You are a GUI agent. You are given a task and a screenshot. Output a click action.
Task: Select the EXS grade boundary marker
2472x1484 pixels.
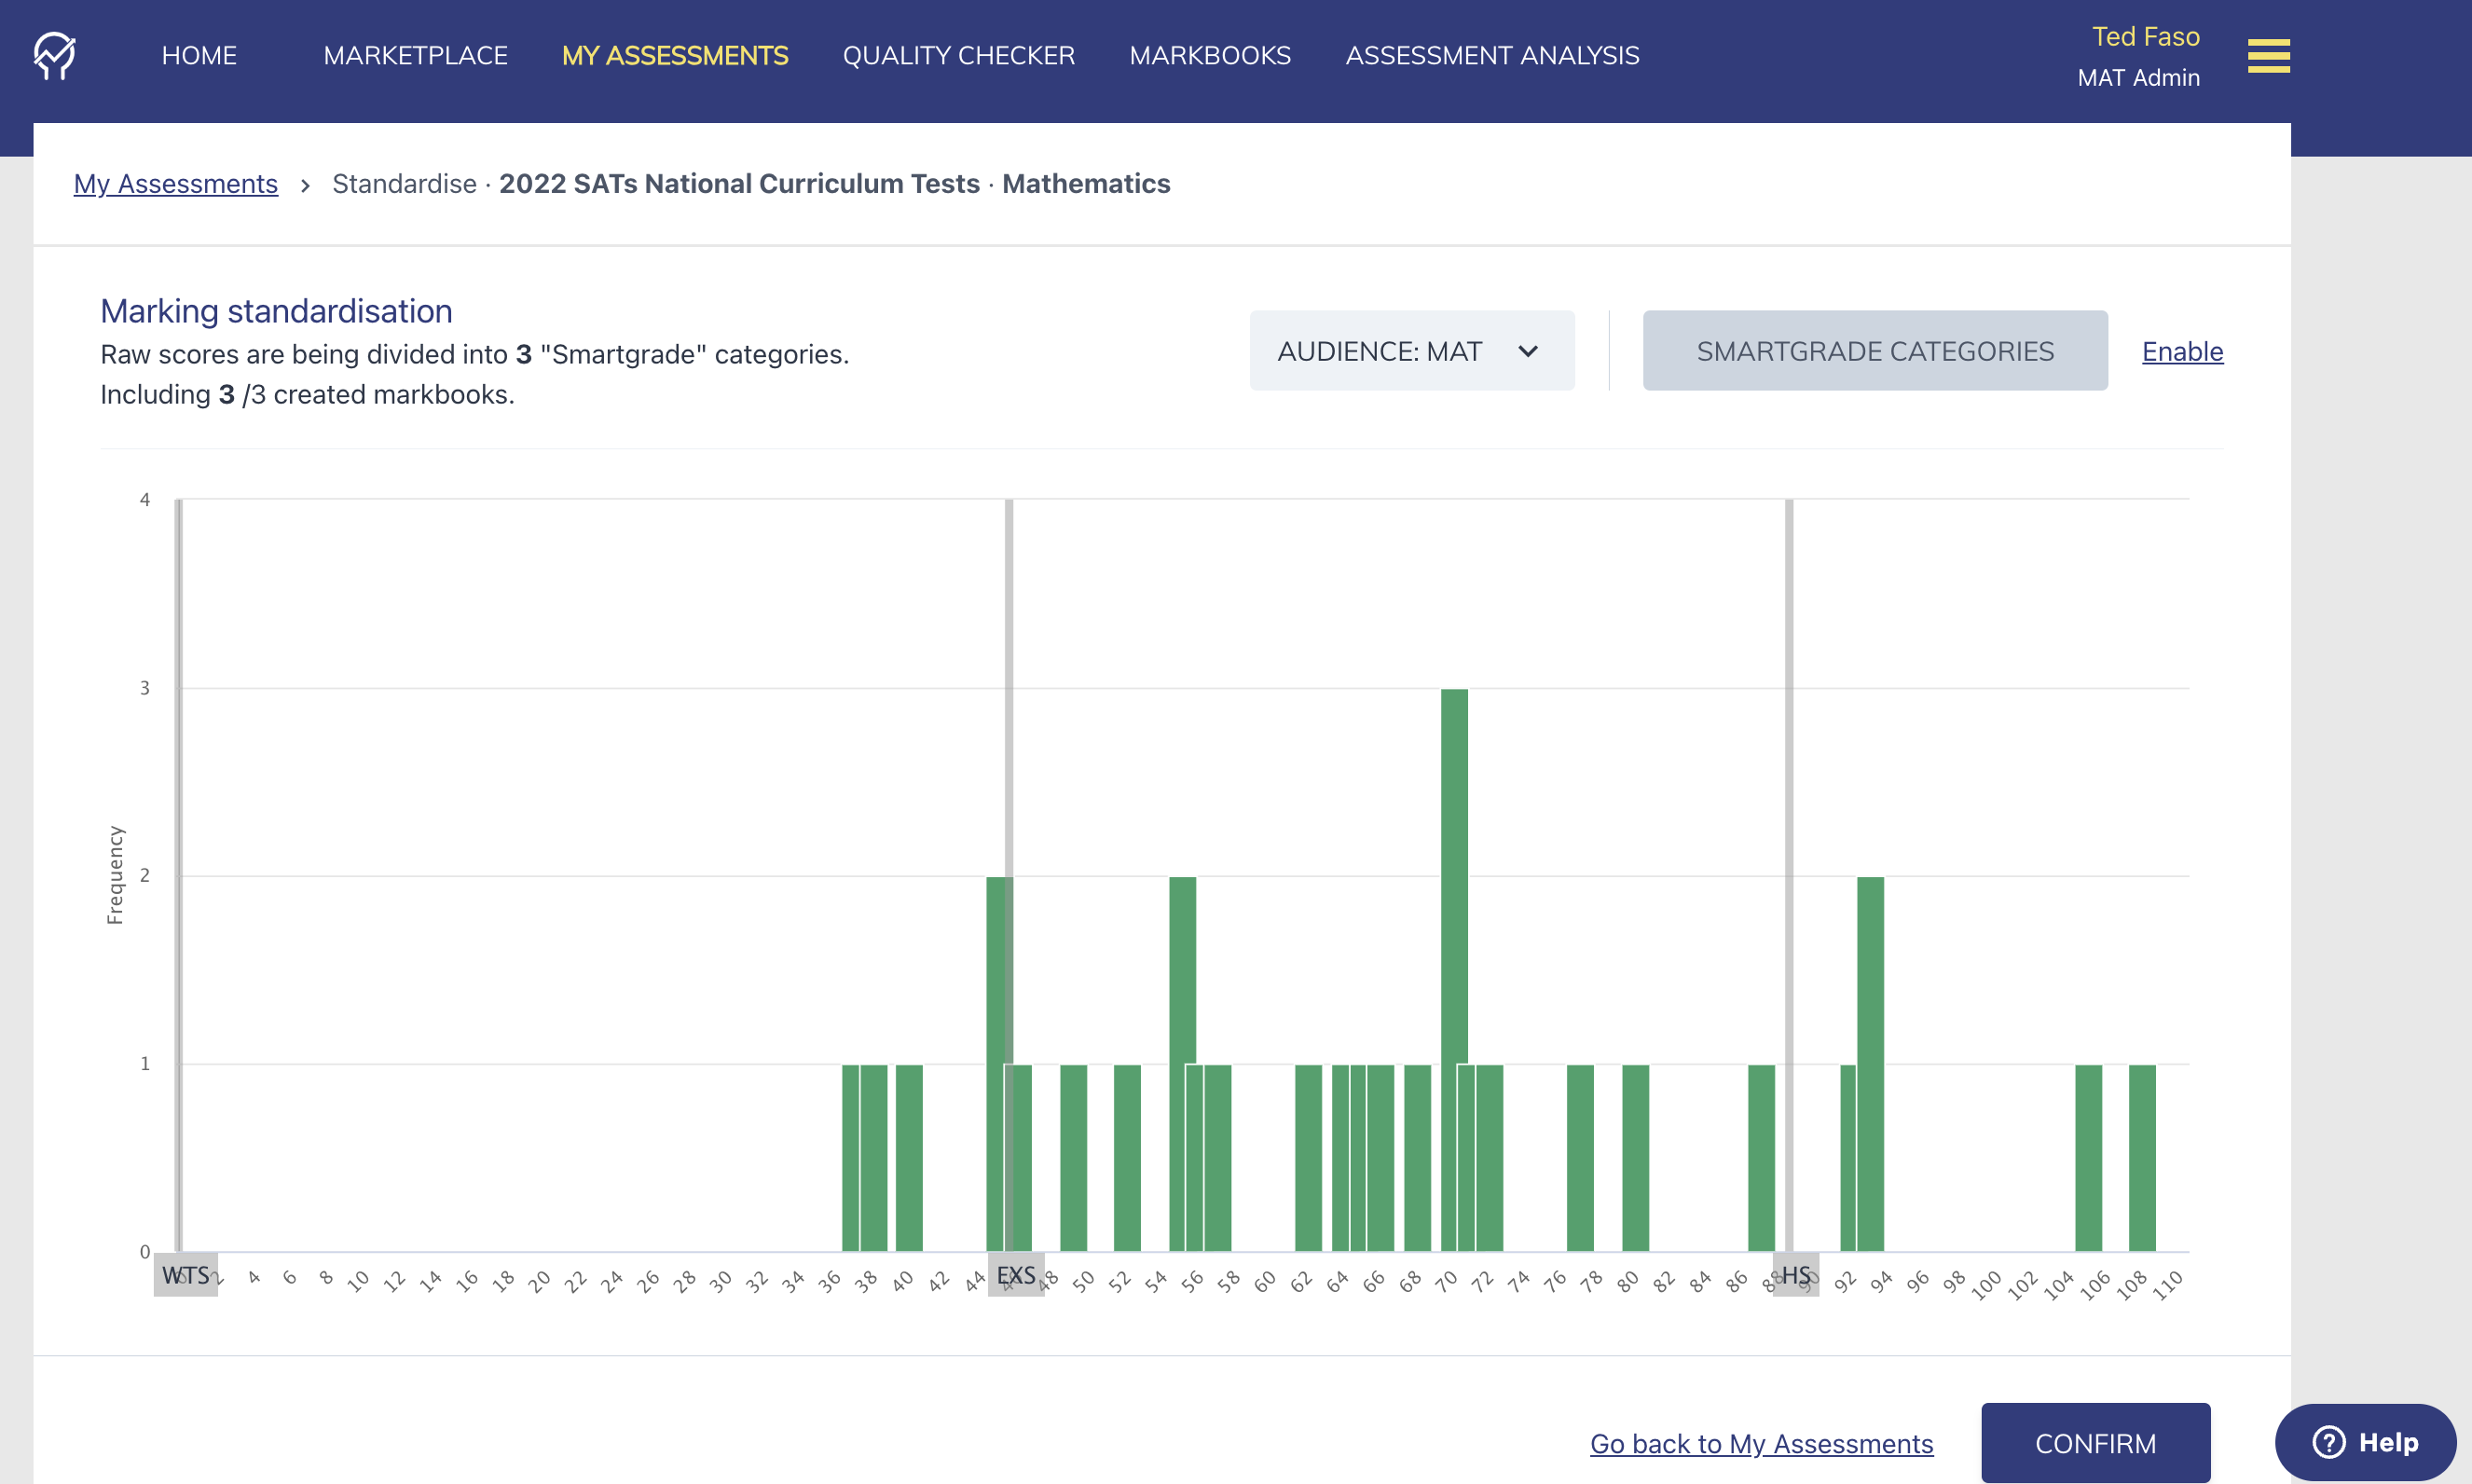(1015, 1275)
